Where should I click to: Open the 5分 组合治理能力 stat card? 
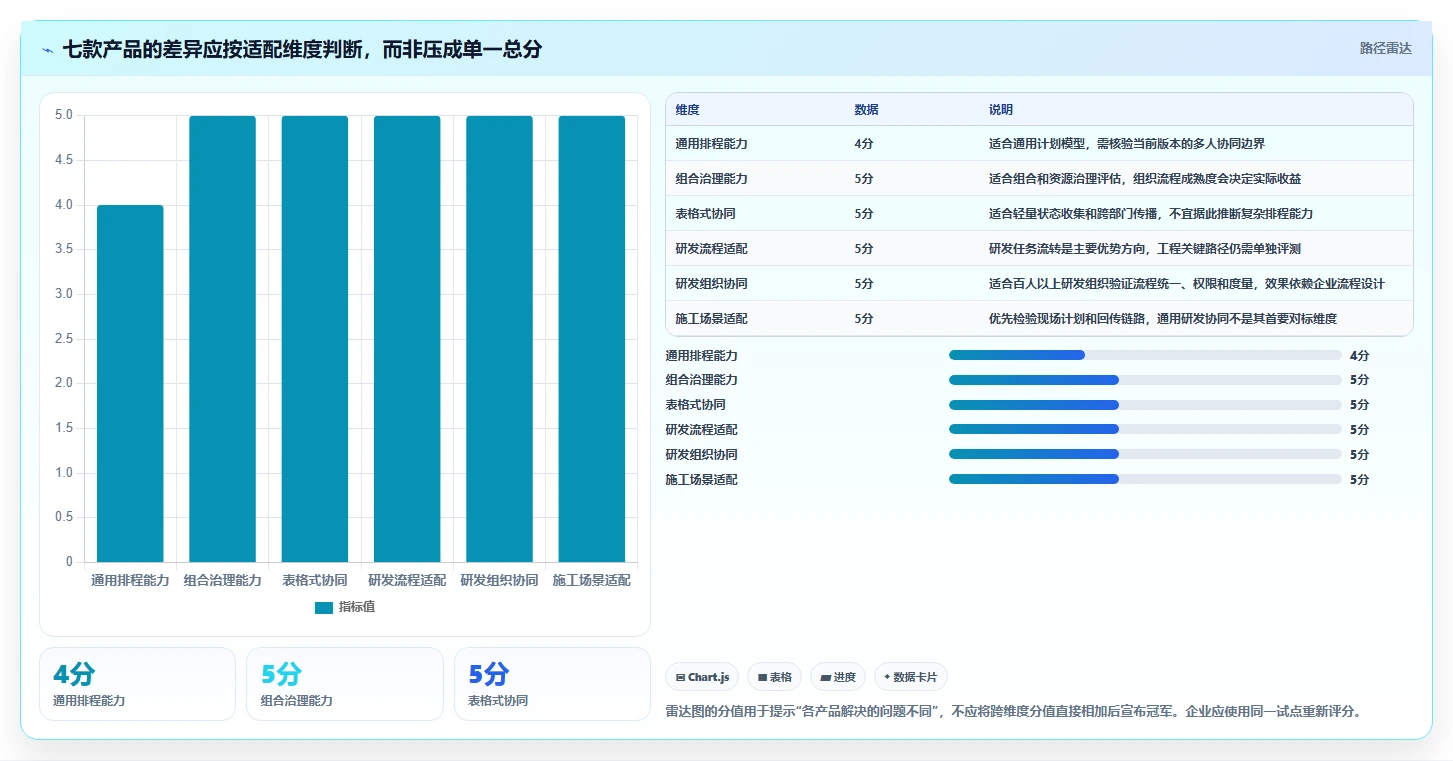pyautogui.click(x=345, y=684)
